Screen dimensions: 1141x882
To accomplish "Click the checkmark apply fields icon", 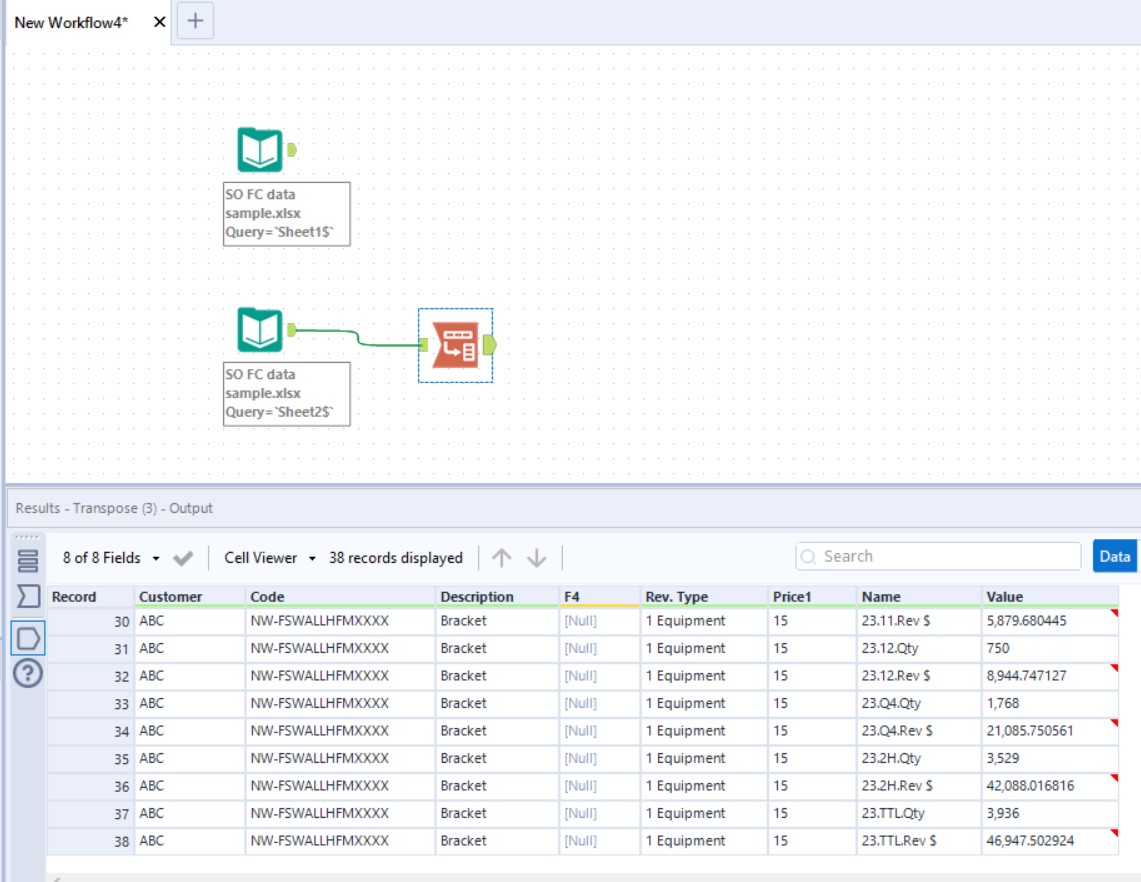I will pos(183,558).
